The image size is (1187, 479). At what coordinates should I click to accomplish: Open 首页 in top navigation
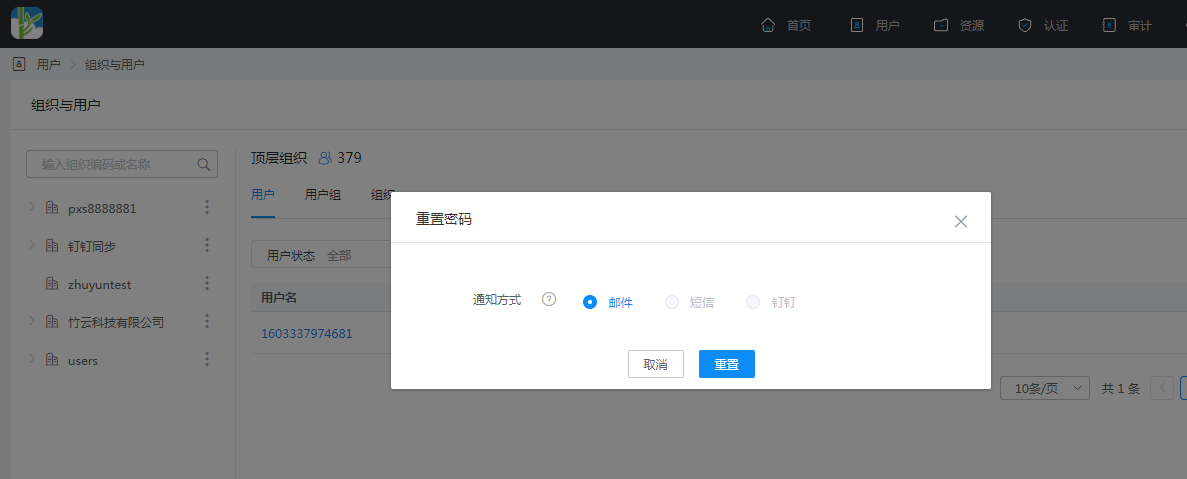point(799,26)
